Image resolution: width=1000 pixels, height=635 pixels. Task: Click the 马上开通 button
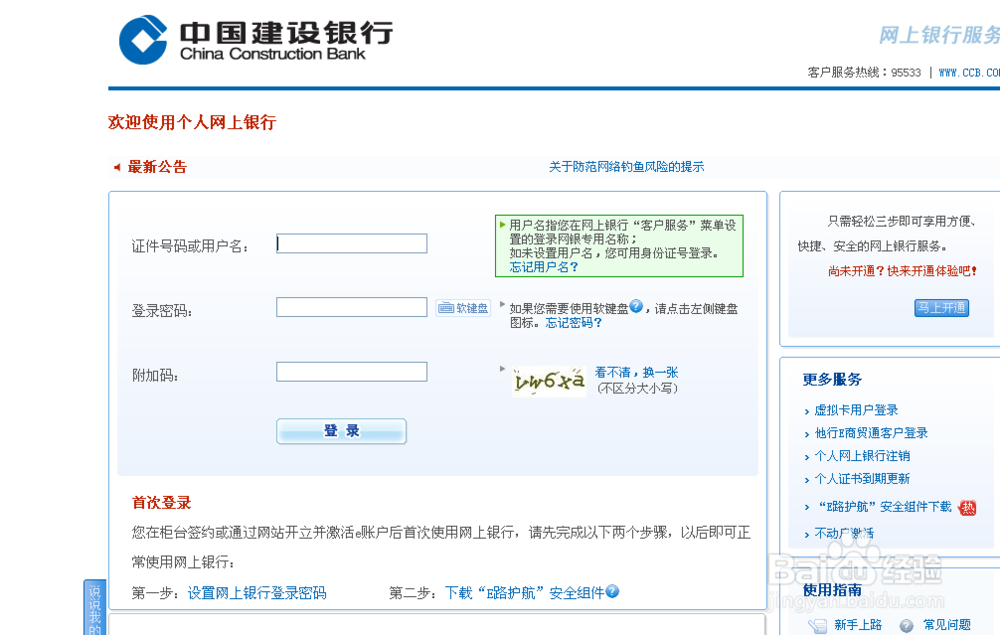[x=941, y=308]
